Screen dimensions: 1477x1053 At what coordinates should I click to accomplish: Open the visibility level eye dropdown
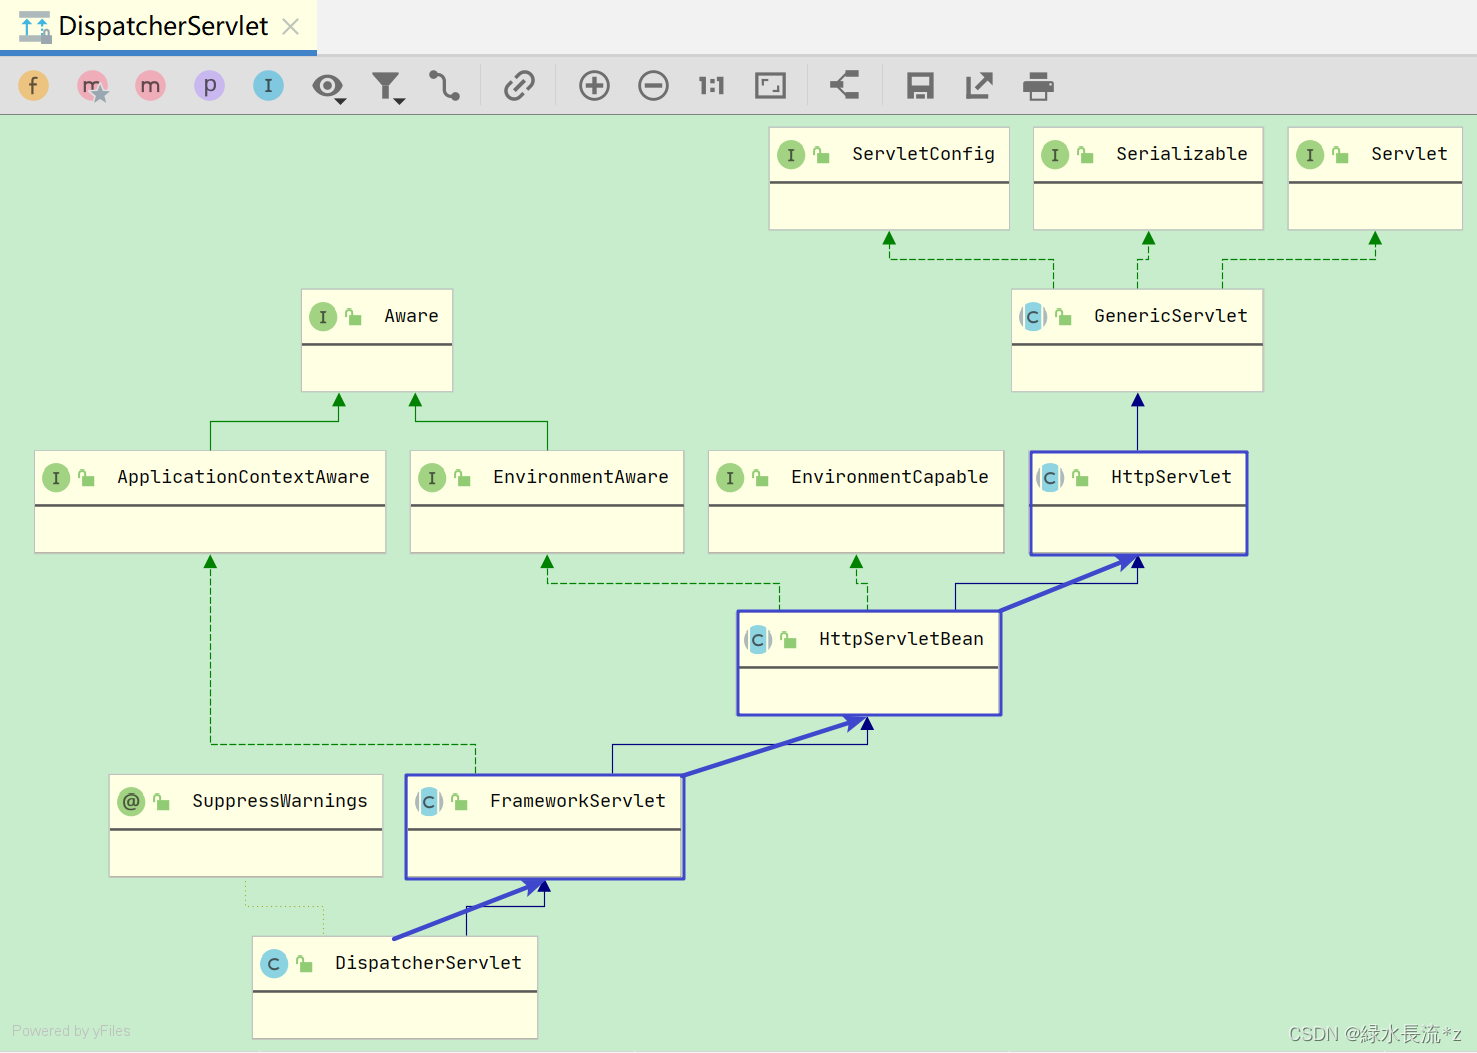[328, 87]
